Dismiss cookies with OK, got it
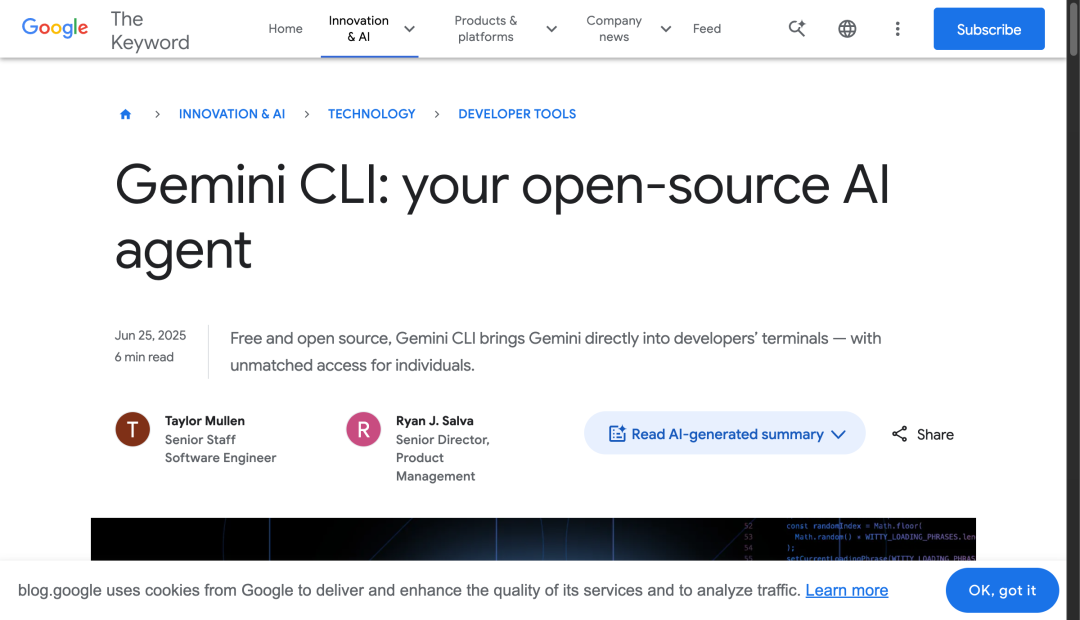1080x620 pixels. click(1002, 590)
